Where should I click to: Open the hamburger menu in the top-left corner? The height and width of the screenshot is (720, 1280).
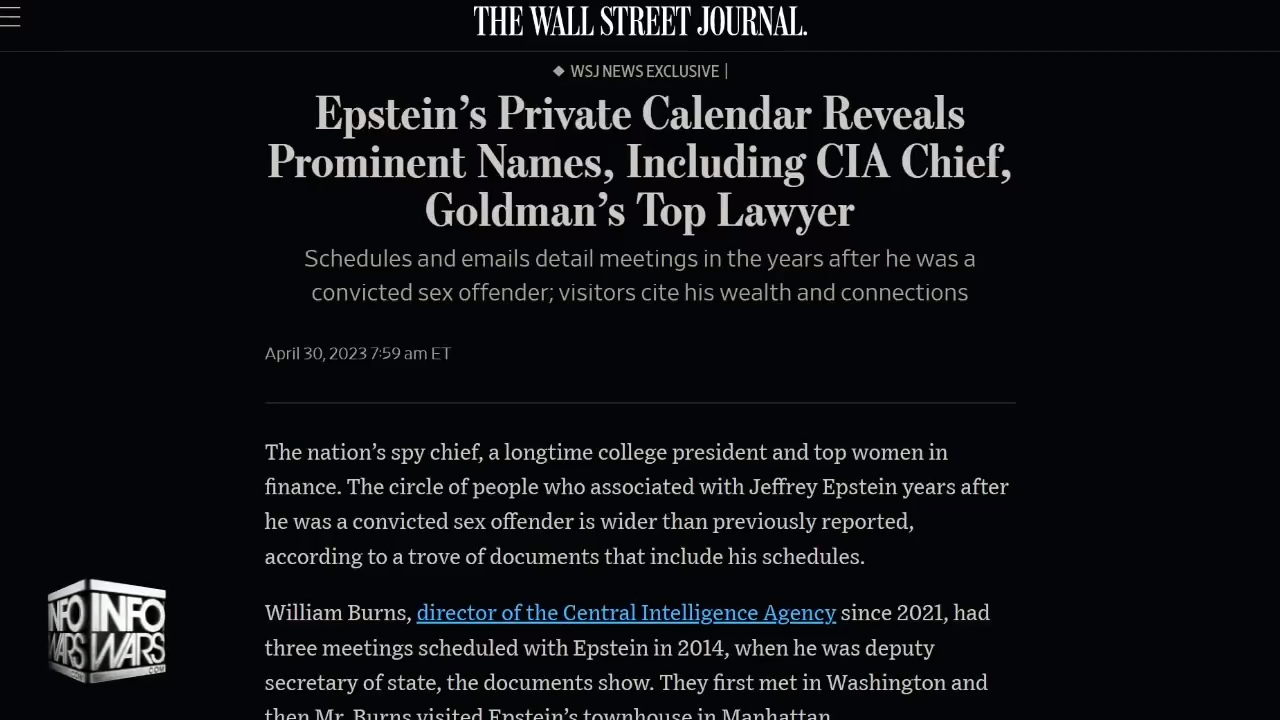click(x=10, y=17)
